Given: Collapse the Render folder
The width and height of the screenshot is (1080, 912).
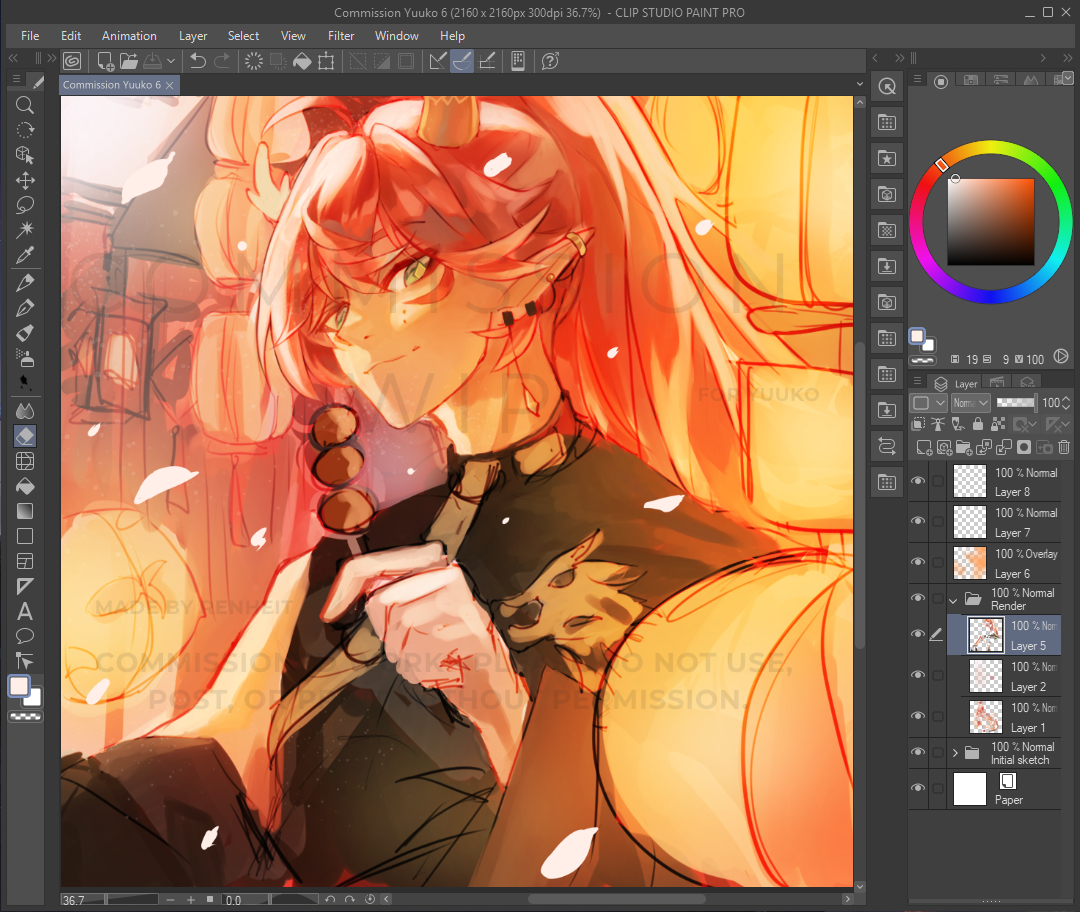Looking at the screenshot, I should tap(954, 600).
